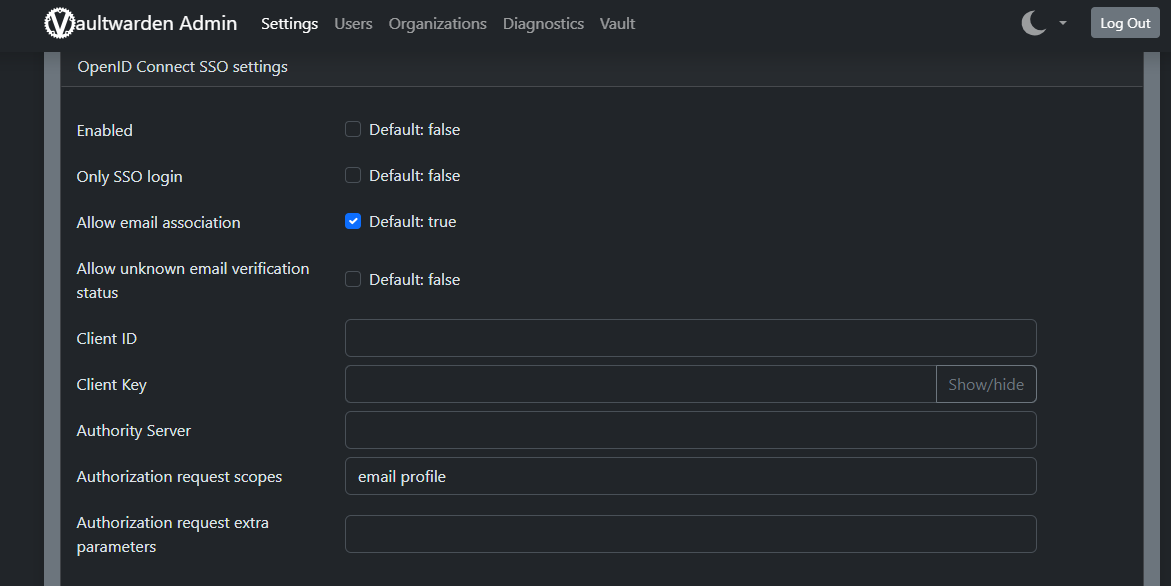
Task: Tick the Only SSO login checkbox
Action: click(x=353, y=175)
